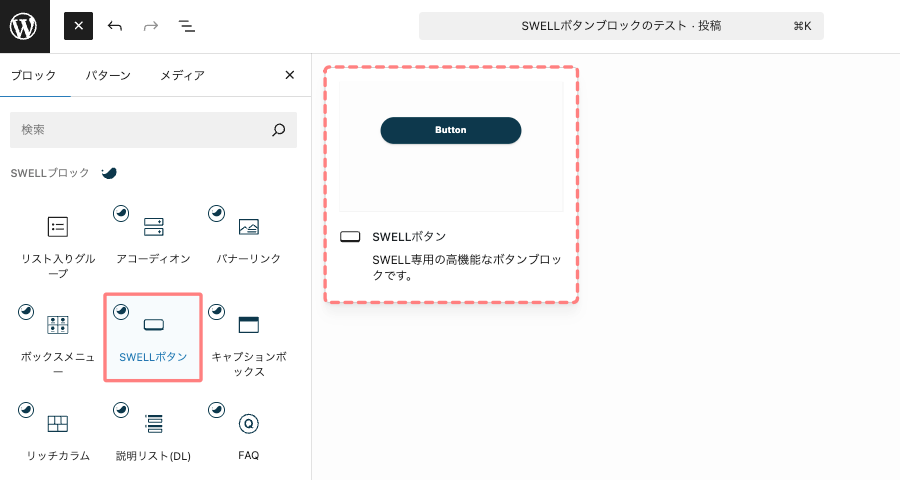Redo the last change
The image size is (900, 480).
point(150,26)
